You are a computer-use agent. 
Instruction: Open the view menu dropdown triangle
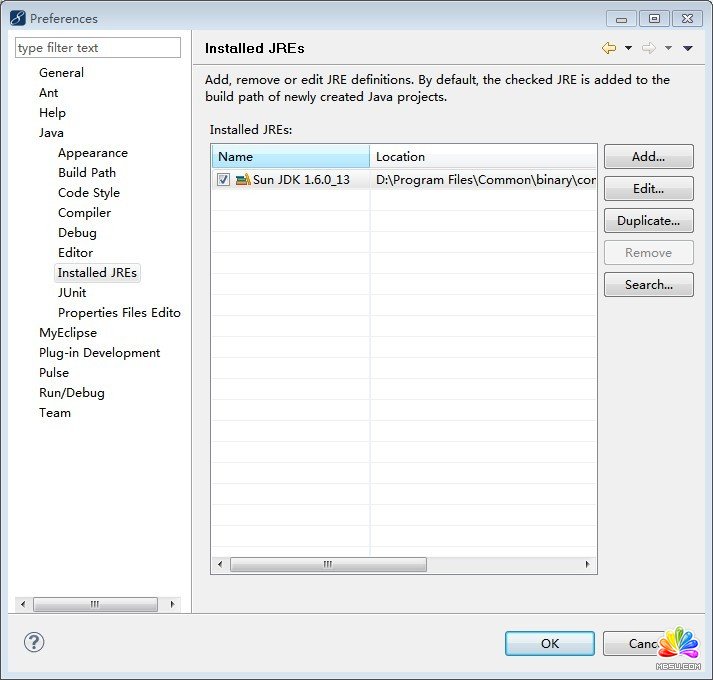point(688,48)
